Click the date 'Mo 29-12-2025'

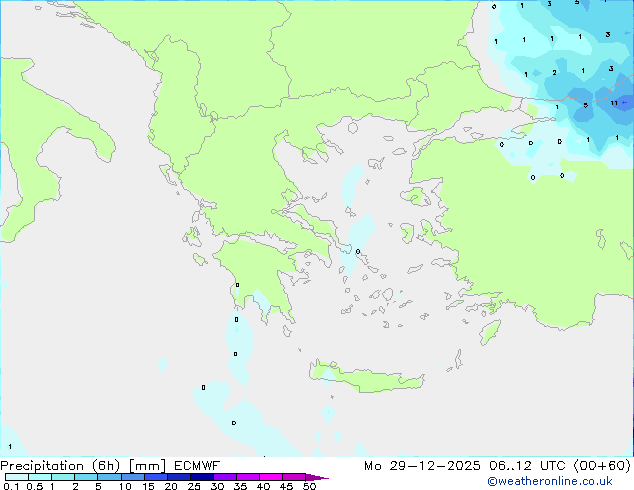(422, 466)
